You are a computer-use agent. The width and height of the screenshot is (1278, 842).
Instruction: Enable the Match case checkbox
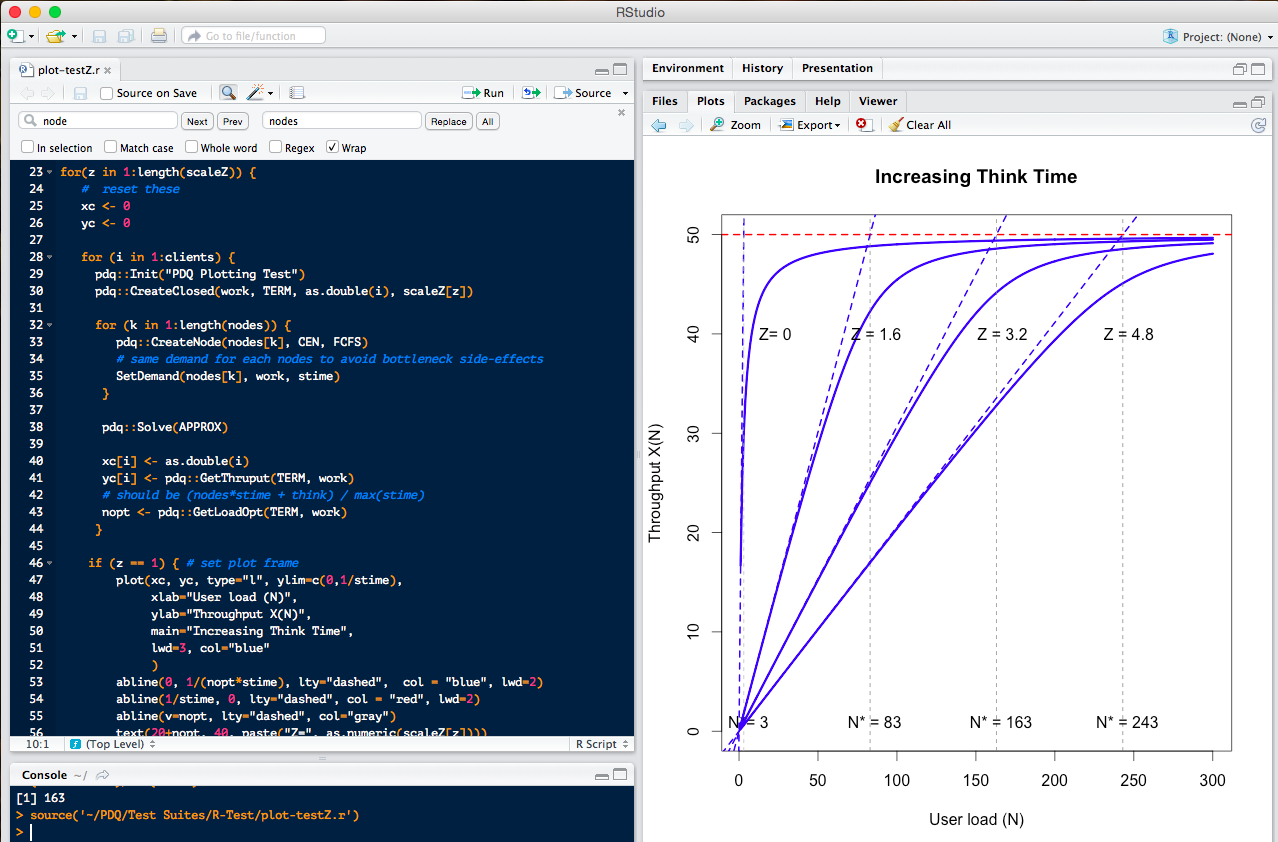point(111,147)
